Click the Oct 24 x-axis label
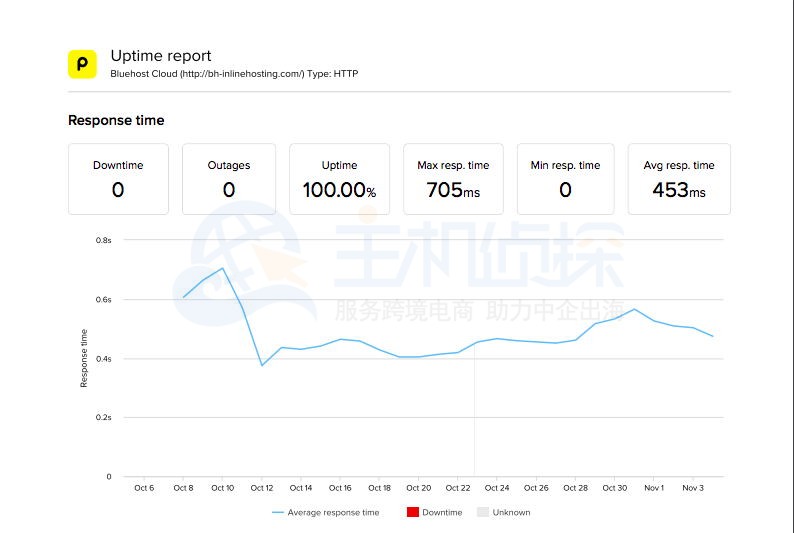The image size is (794, 533). coord(497,488)
